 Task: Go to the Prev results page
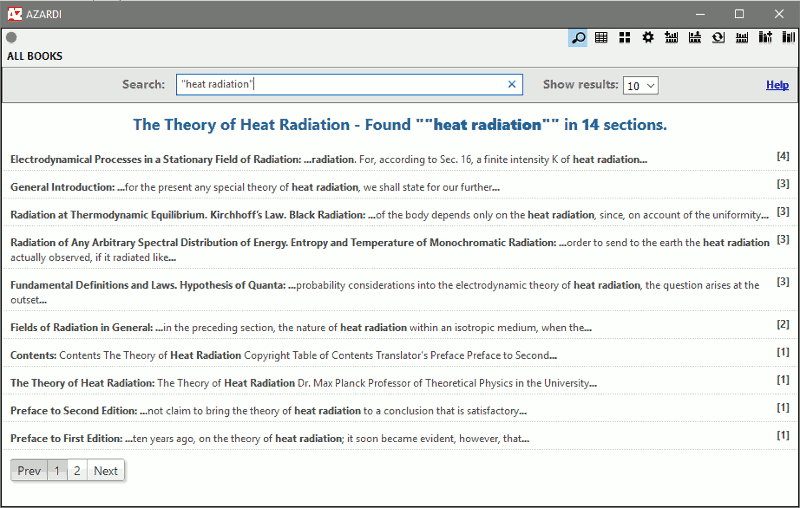(29, 471)
